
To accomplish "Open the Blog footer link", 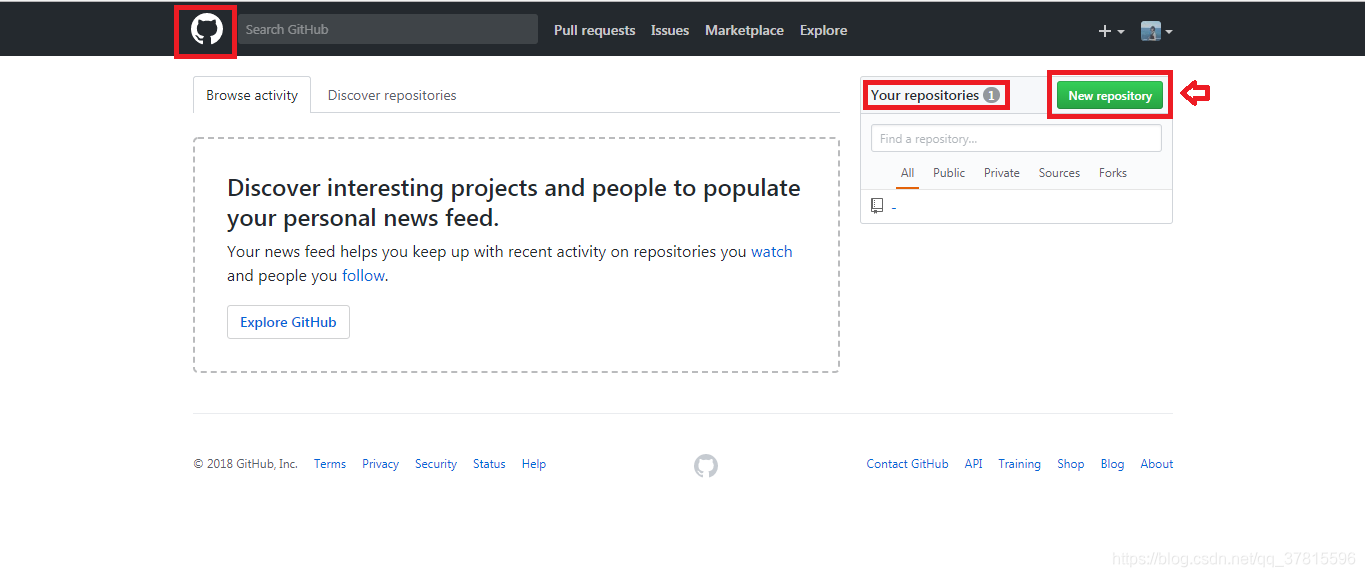I will point(1112,464).
